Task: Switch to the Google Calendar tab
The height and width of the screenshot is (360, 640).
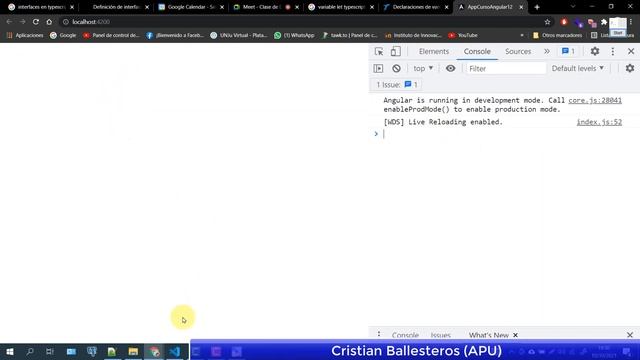Action: 191,7
